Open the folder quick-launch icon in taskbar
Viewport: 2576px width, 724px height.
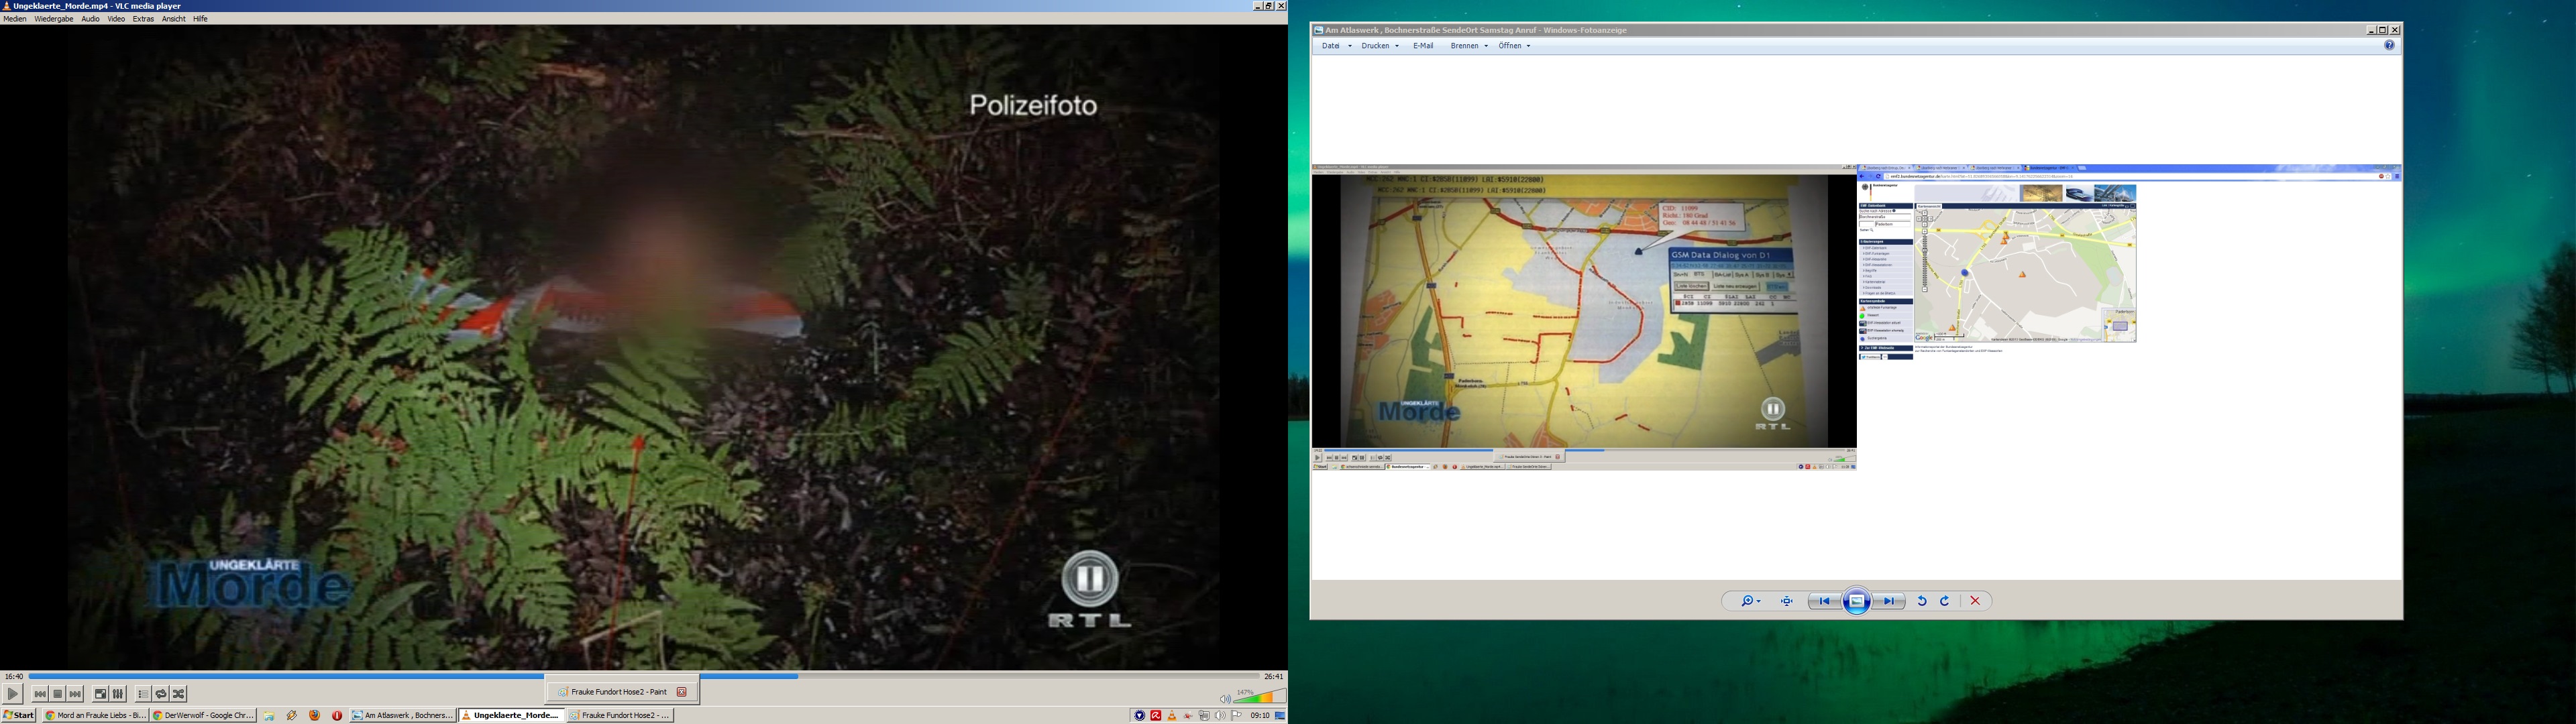(x=270, y=716)
